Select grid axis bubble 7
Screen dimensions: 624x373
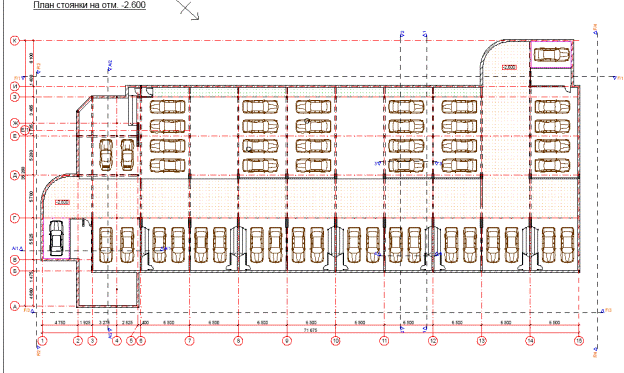(189, 341)
